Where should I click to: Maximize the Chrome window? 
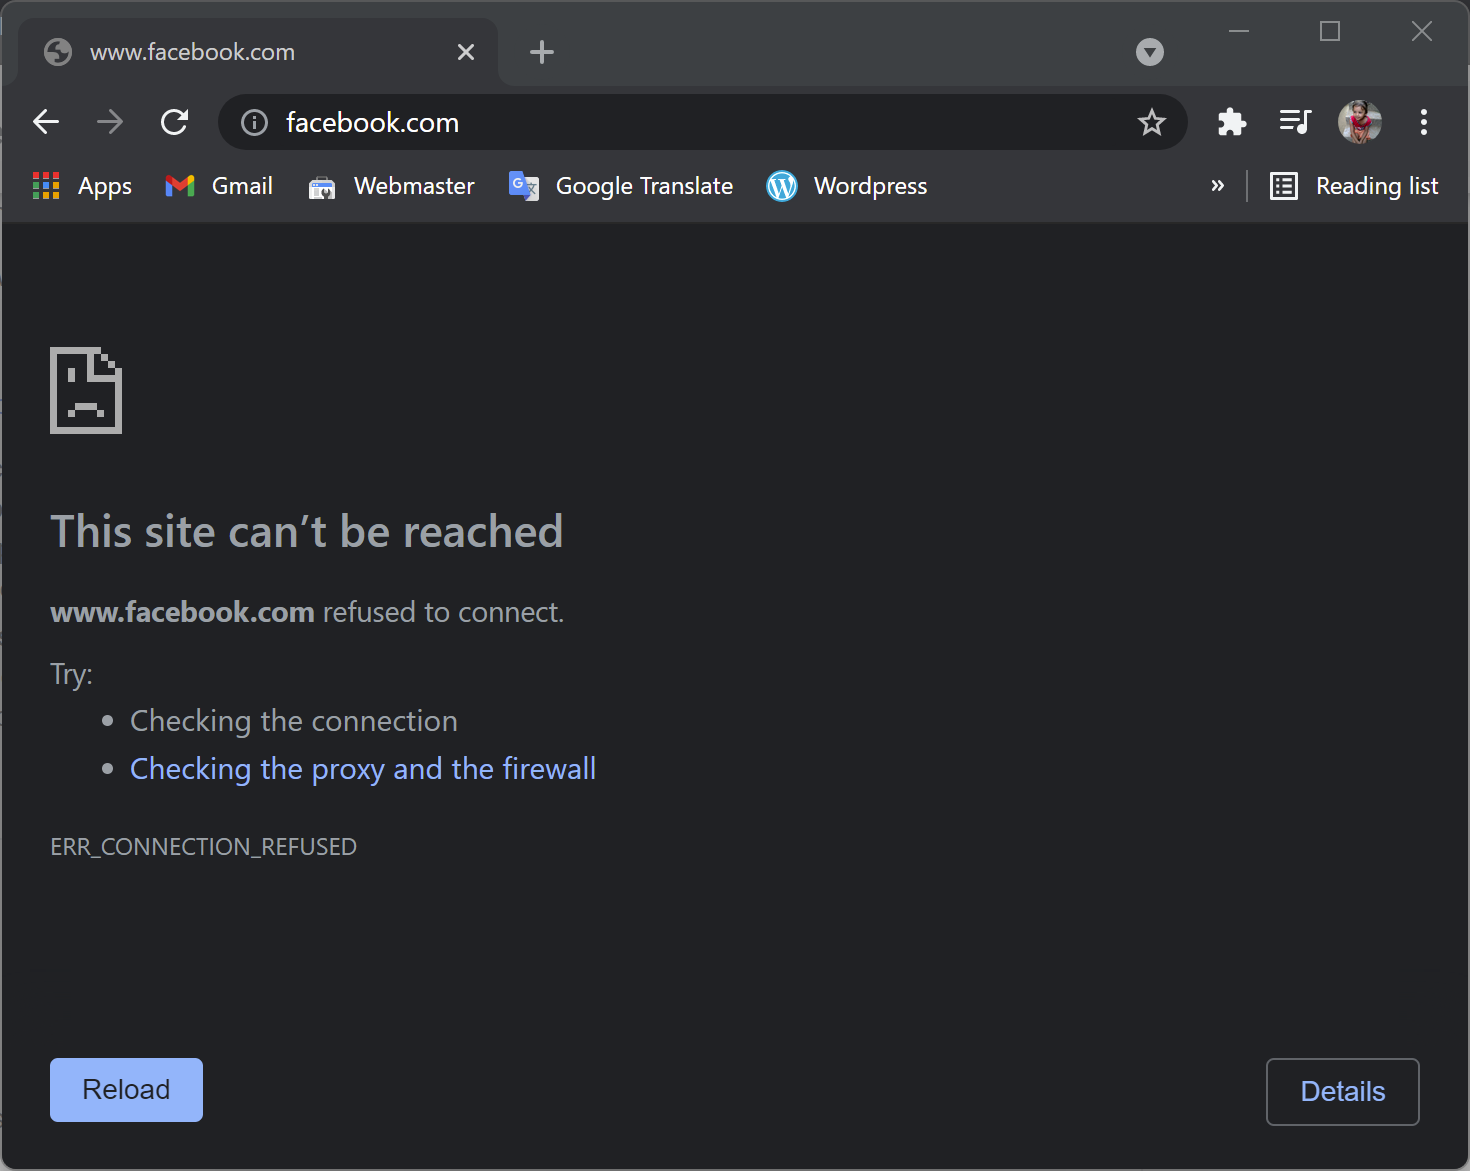pyautogui.click(x=1330, y=31)
